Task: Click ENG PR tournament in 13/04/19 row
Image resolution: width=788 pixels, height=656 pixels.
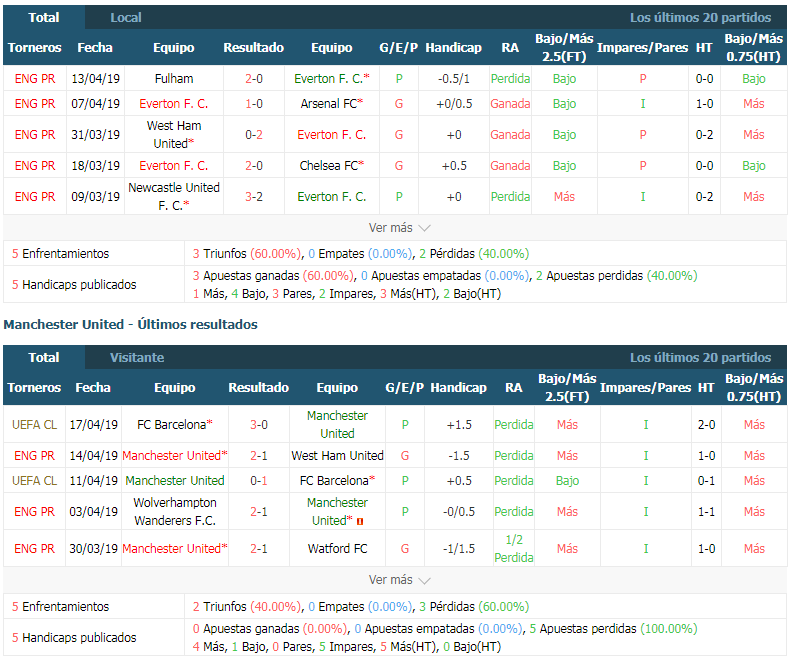Action: pos(35,78)
